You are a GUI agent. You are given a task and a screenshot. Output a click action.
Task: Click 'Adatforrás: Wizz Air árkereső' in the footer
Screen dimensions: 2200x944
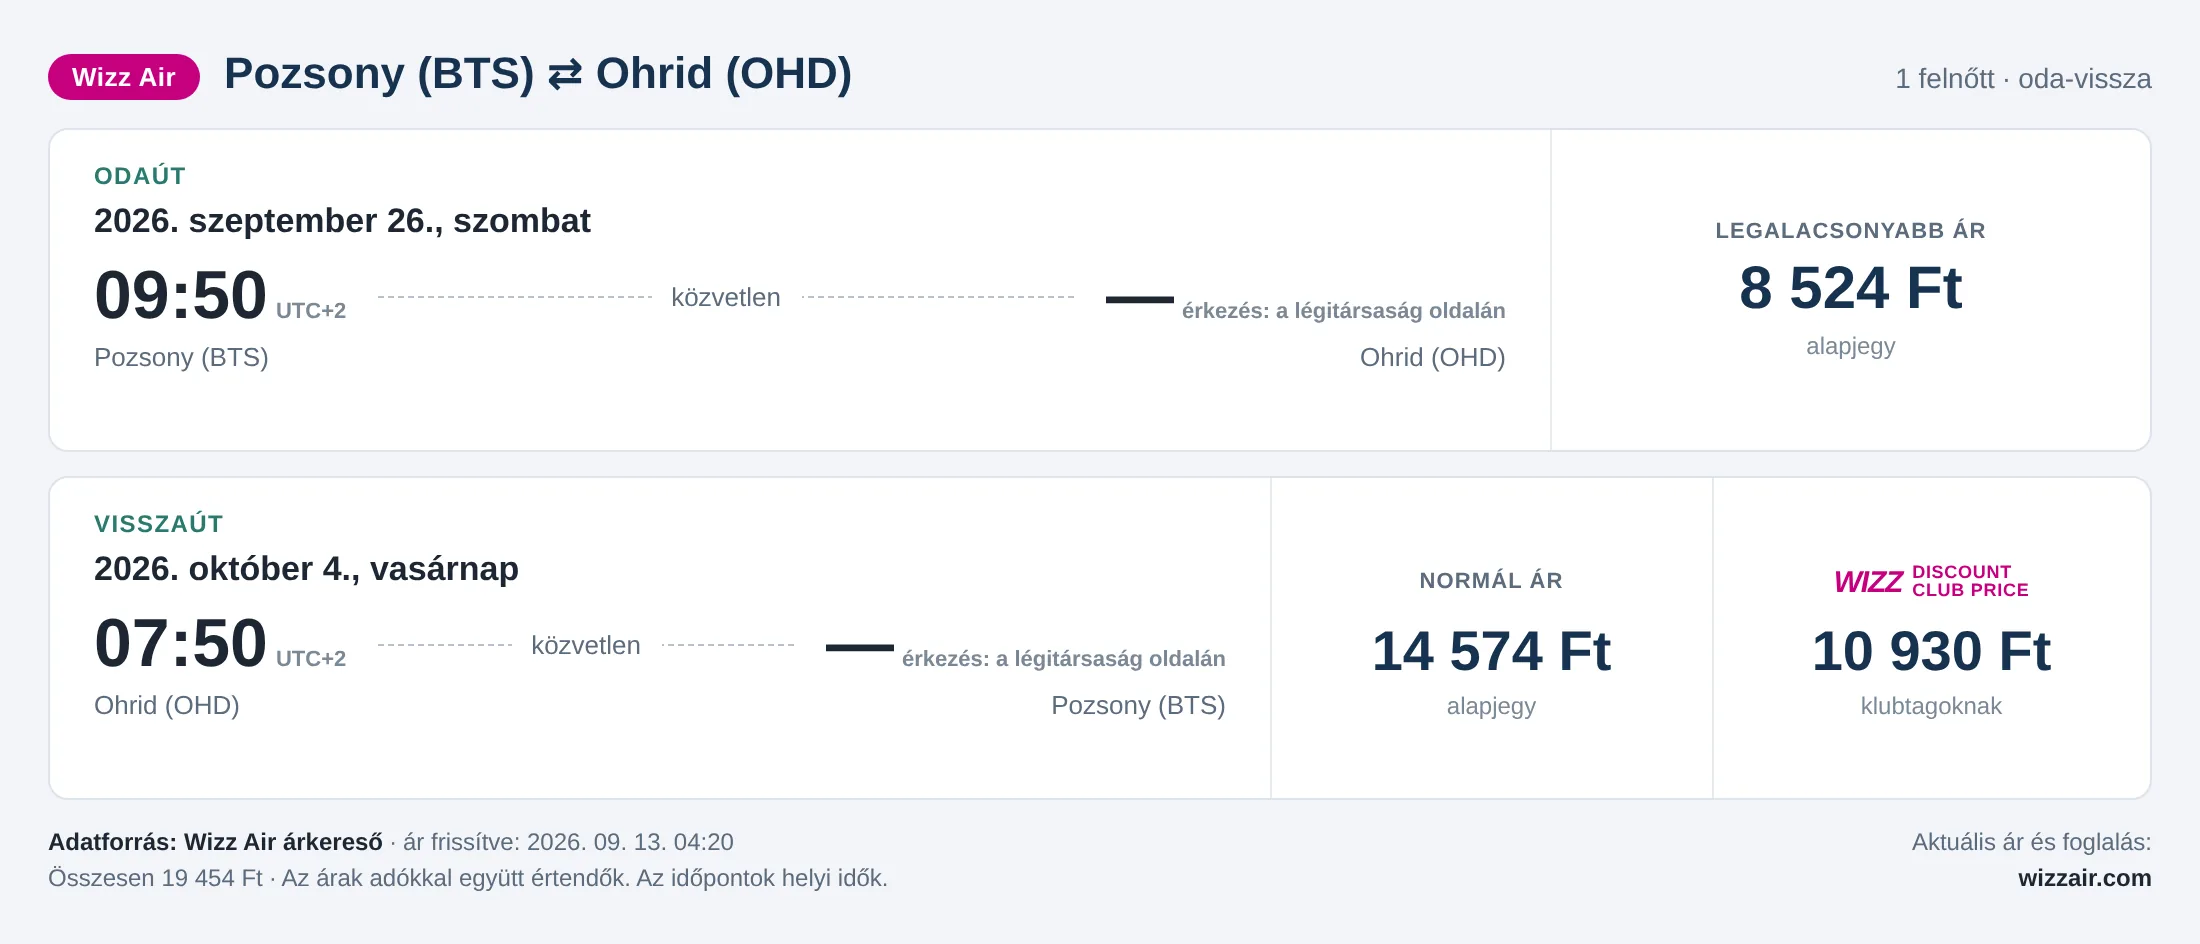coord(215,842)
